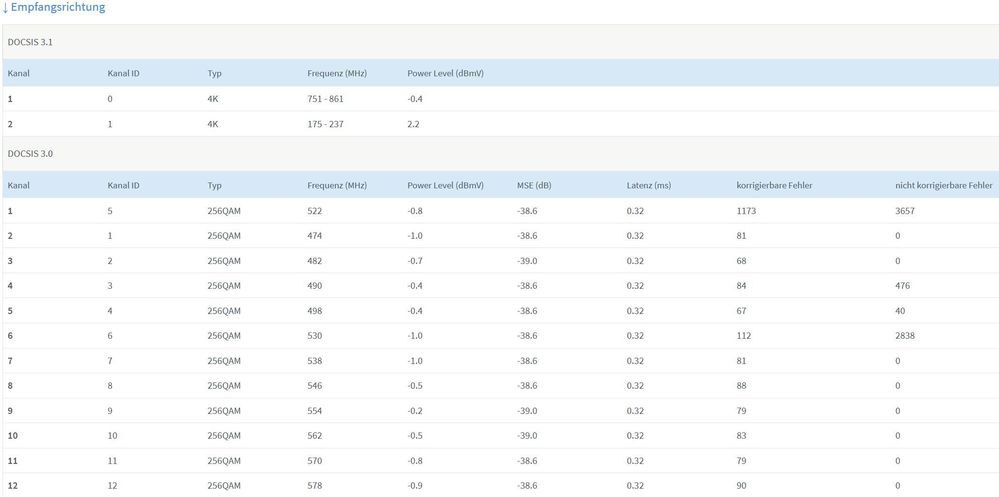Click 256QAM type in the 570 MHz row

point(224,461)
